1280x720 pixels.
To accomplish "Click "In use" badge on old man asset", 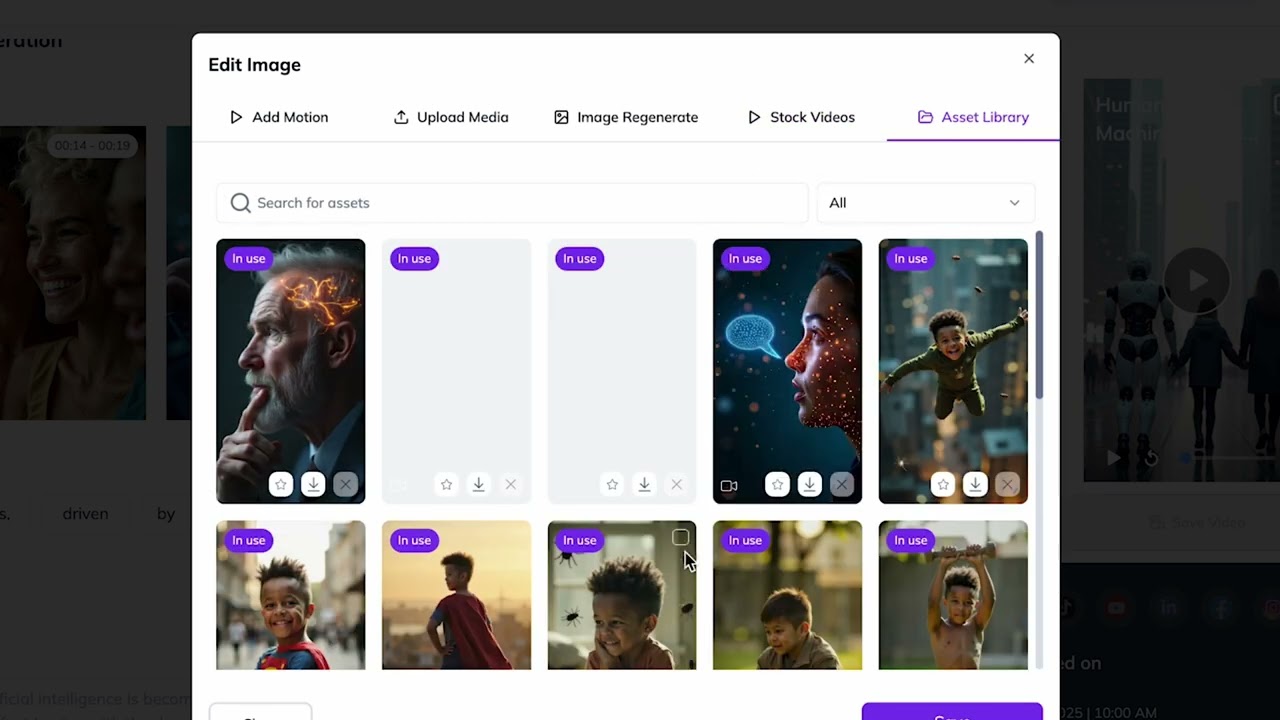I will tap(249, 259).
